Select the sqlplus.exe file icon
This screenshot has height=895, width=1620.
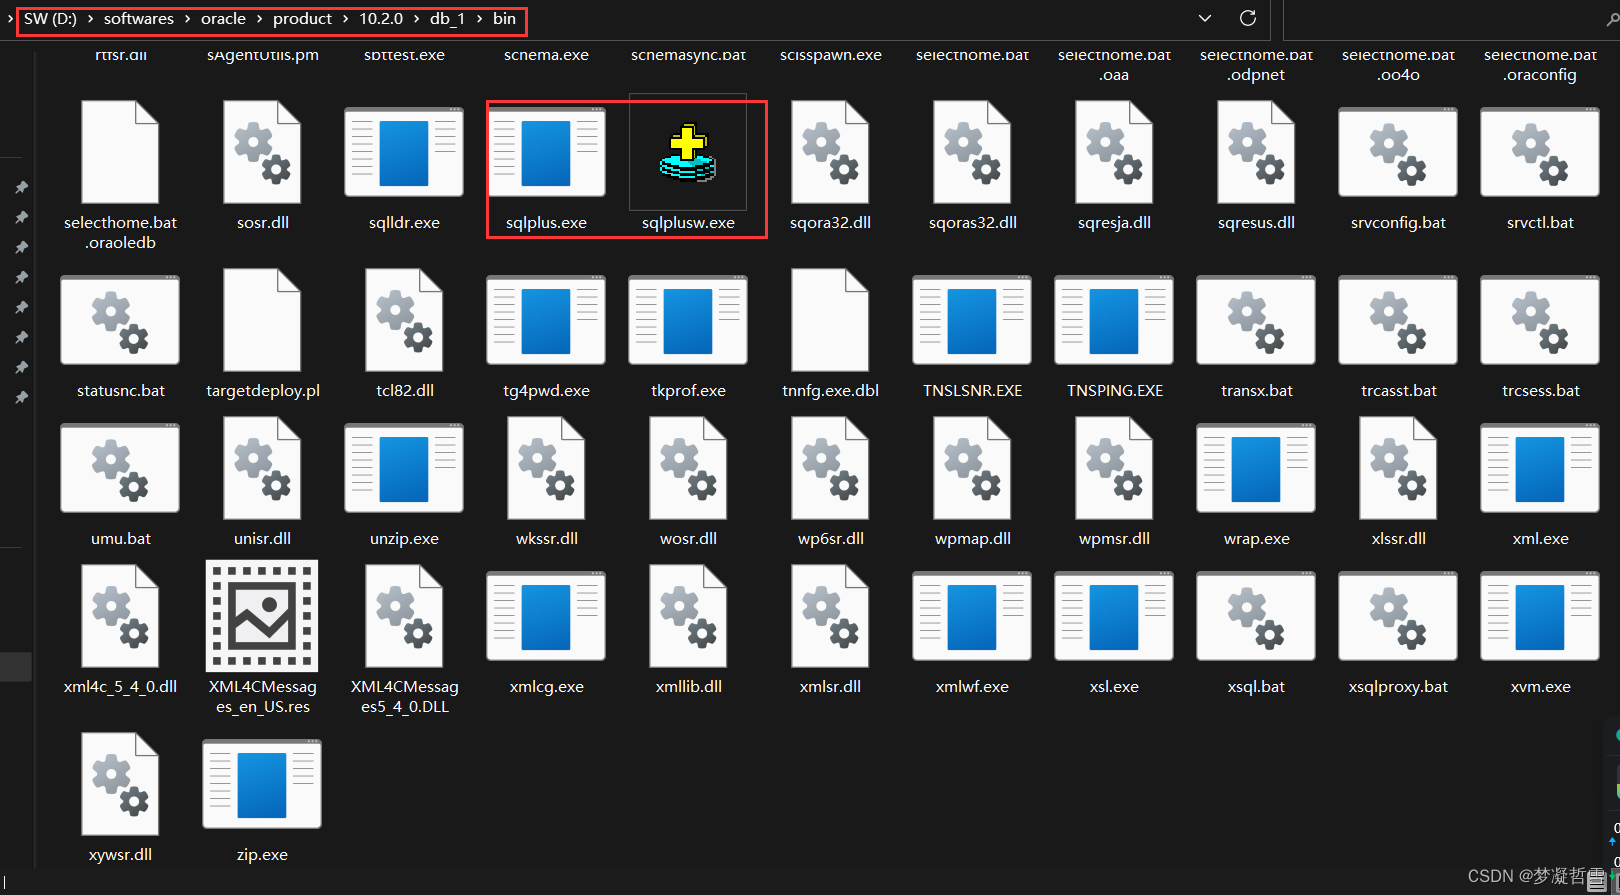coord(546,153)
